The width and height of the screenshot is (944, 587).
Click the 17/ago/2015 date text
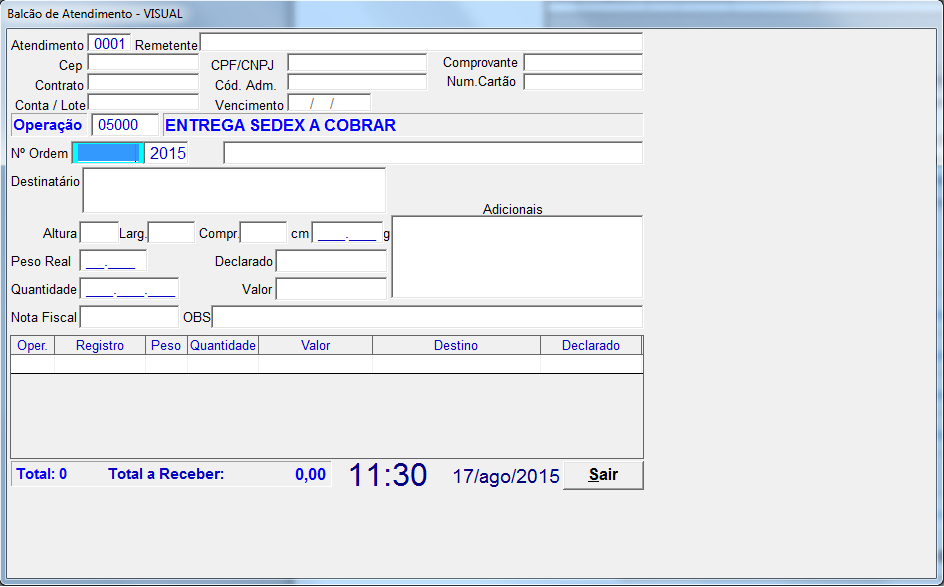click(x=506, y=476)
